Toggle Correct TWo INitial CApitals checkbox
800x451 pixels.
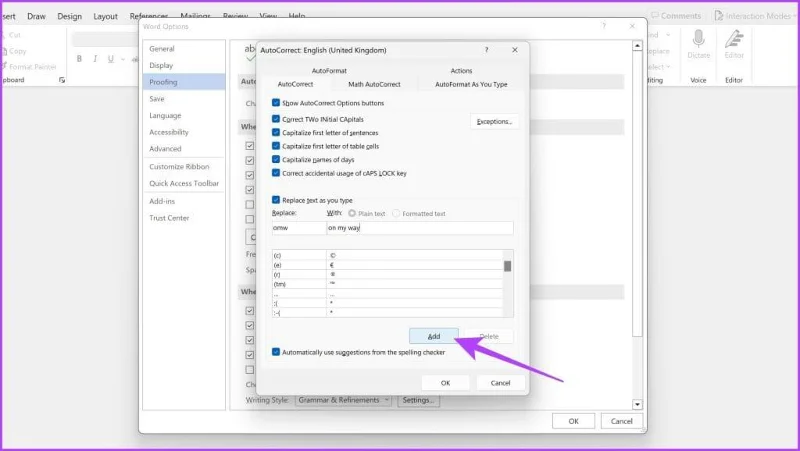coord(276,119)
